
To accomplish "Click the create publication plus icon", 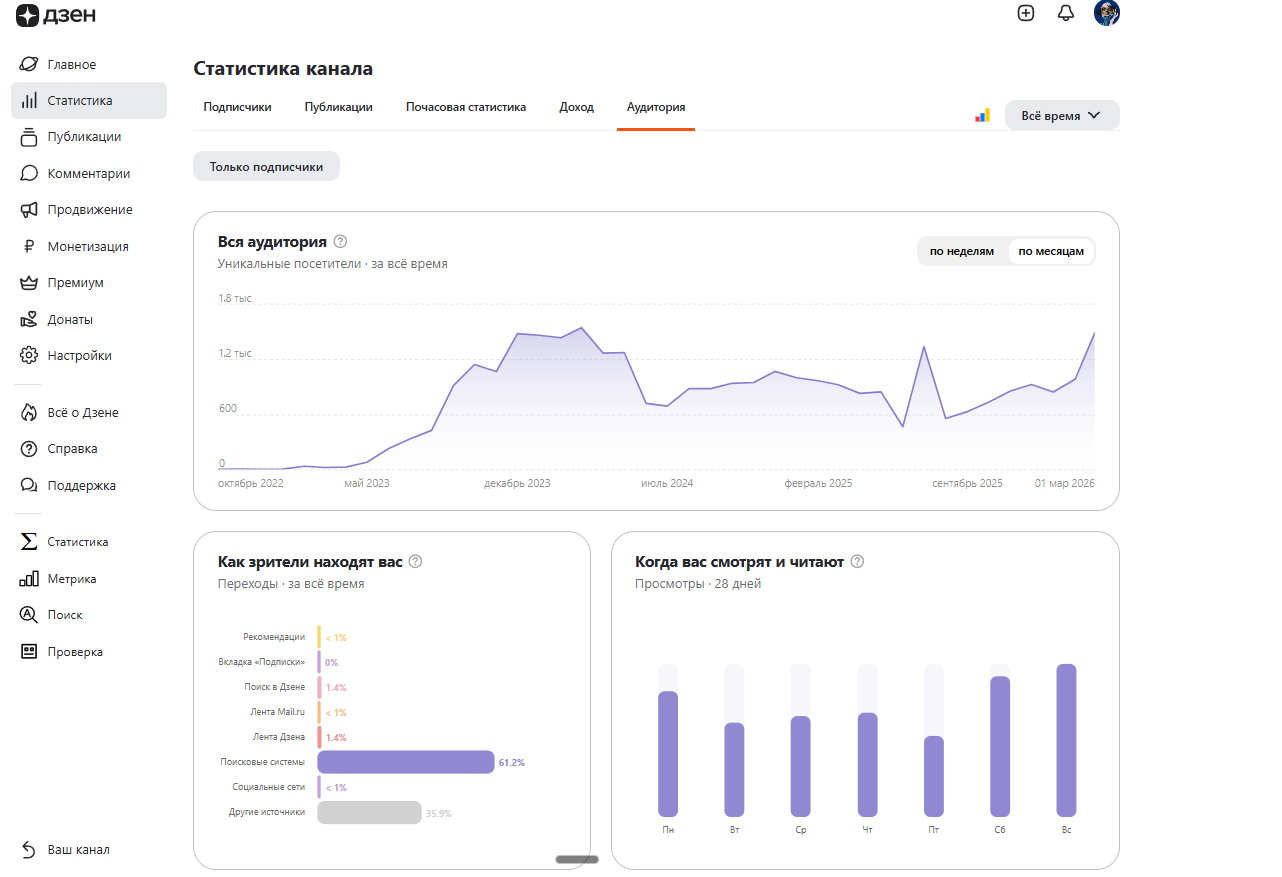I will tap(1025, 13).
